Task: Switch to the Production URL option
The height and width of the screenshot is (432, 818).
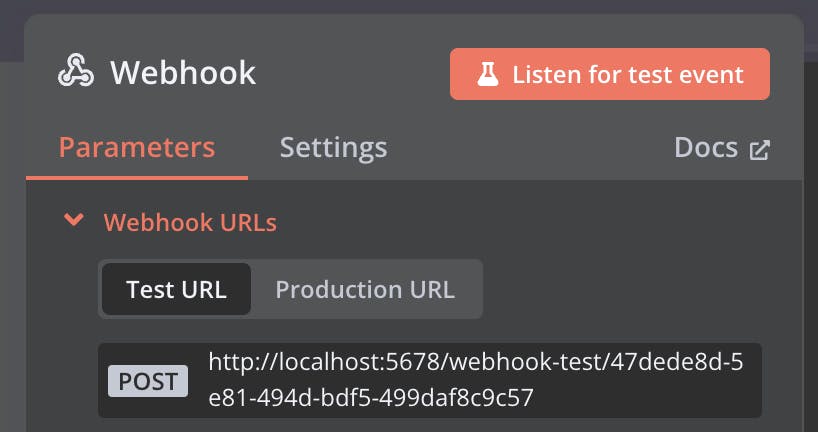Action: pyautogui.click(x=365, y=290)
